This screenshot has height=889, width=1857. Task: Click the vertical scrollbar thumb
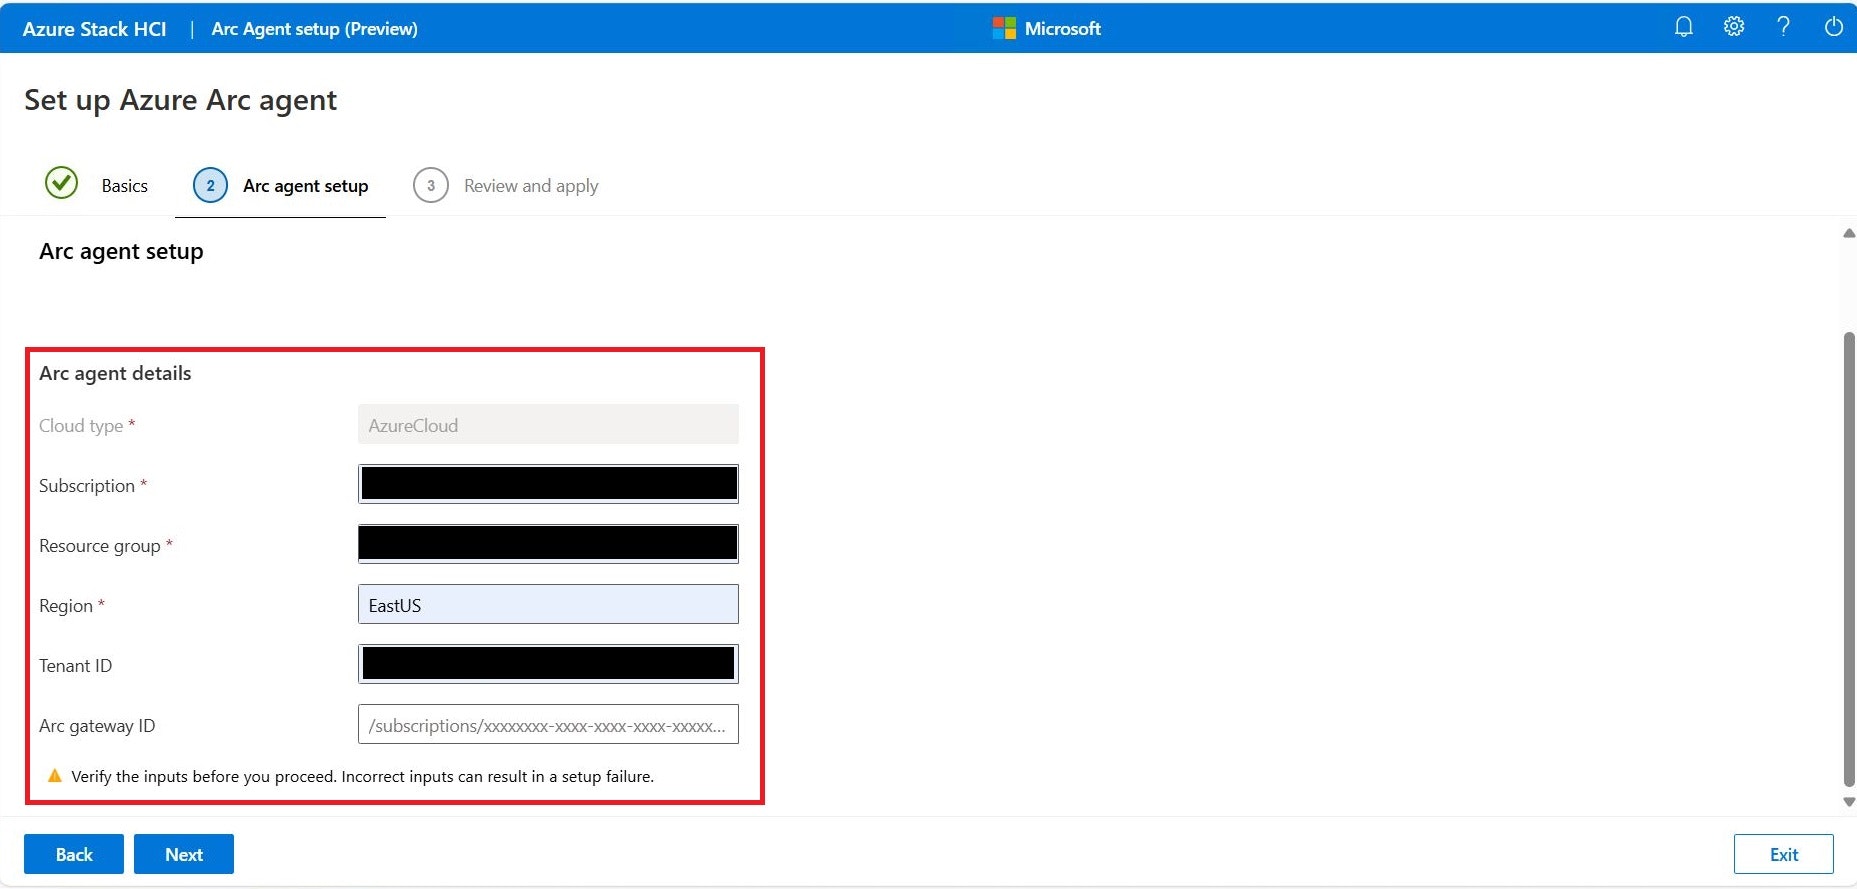1849,560
